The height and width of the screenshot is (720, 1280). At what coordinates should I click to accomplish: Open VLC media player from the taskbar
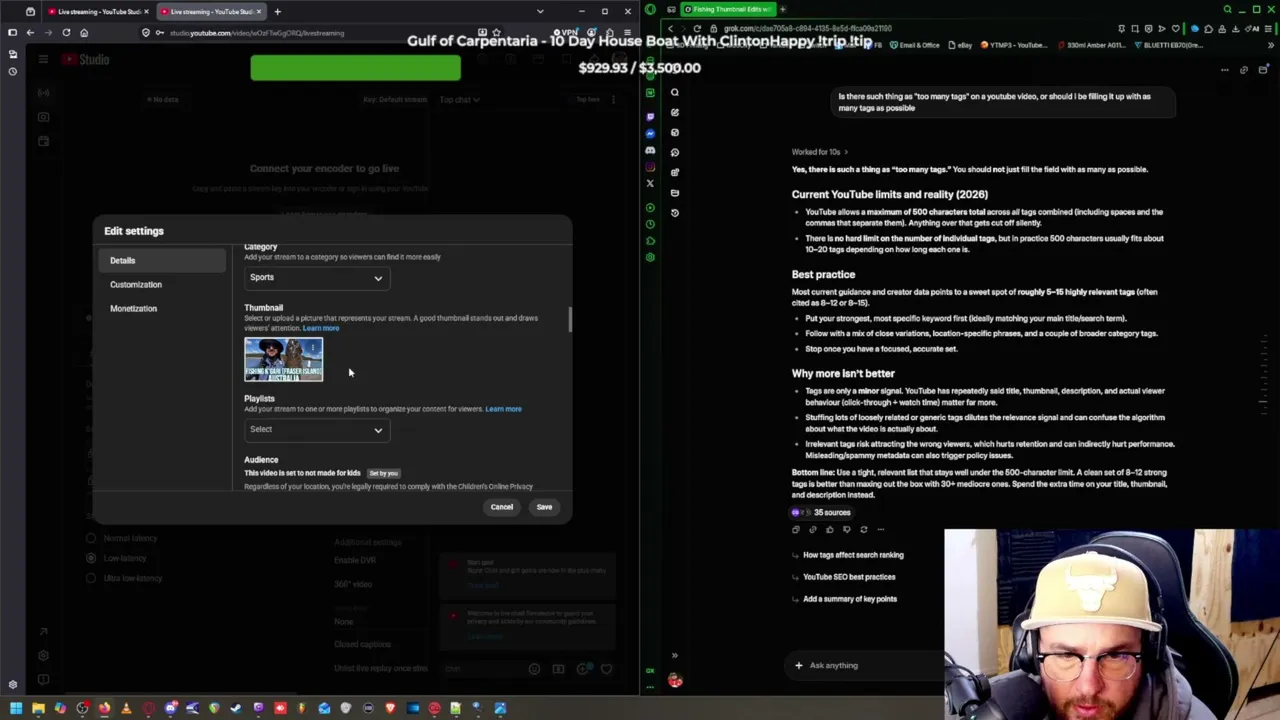tap(126, 709)
